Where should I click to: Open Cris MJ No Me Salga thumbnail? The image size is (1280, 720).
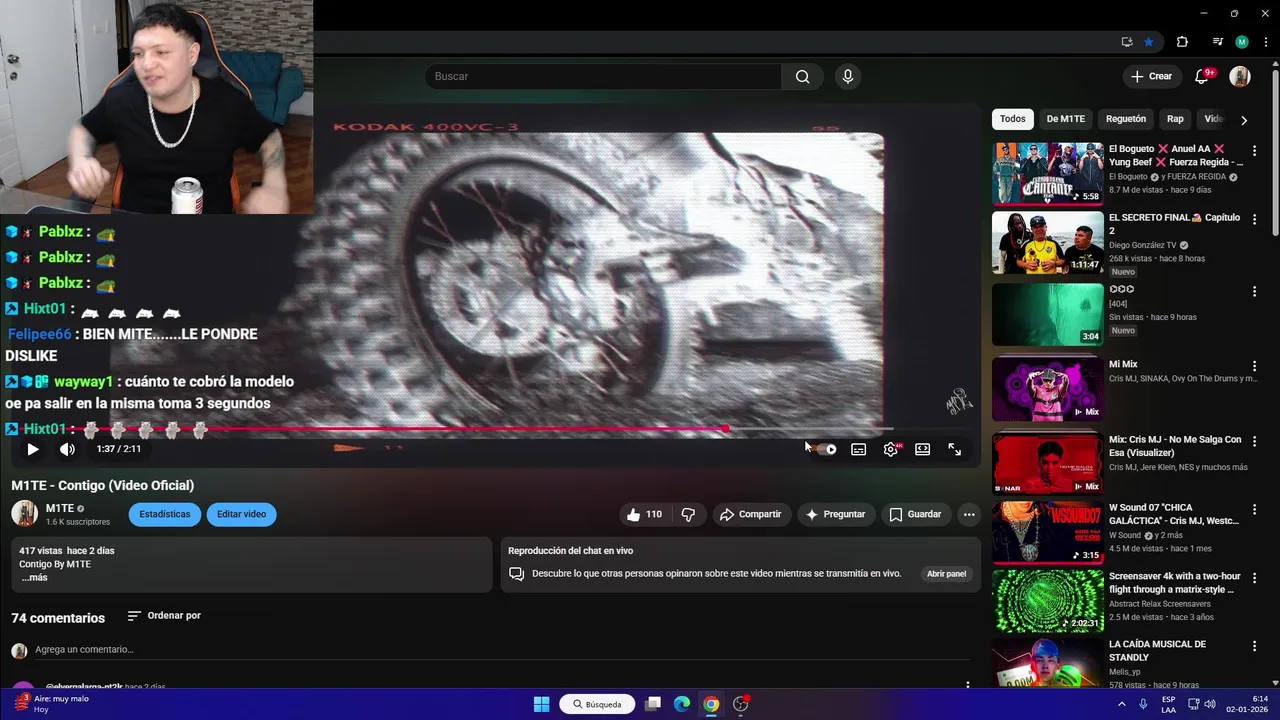point(1047,463)
